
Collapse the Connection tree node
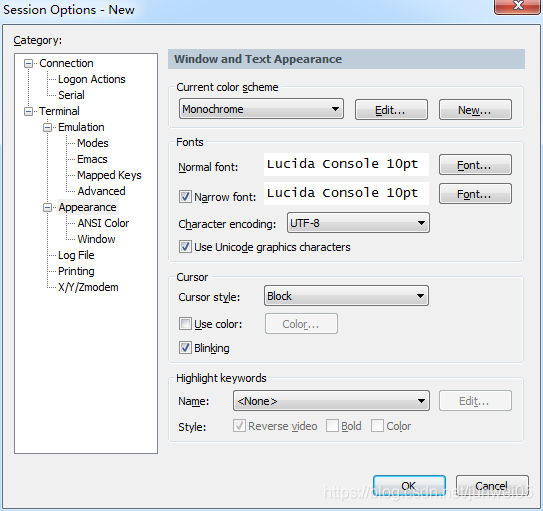[x=28, y=63]
